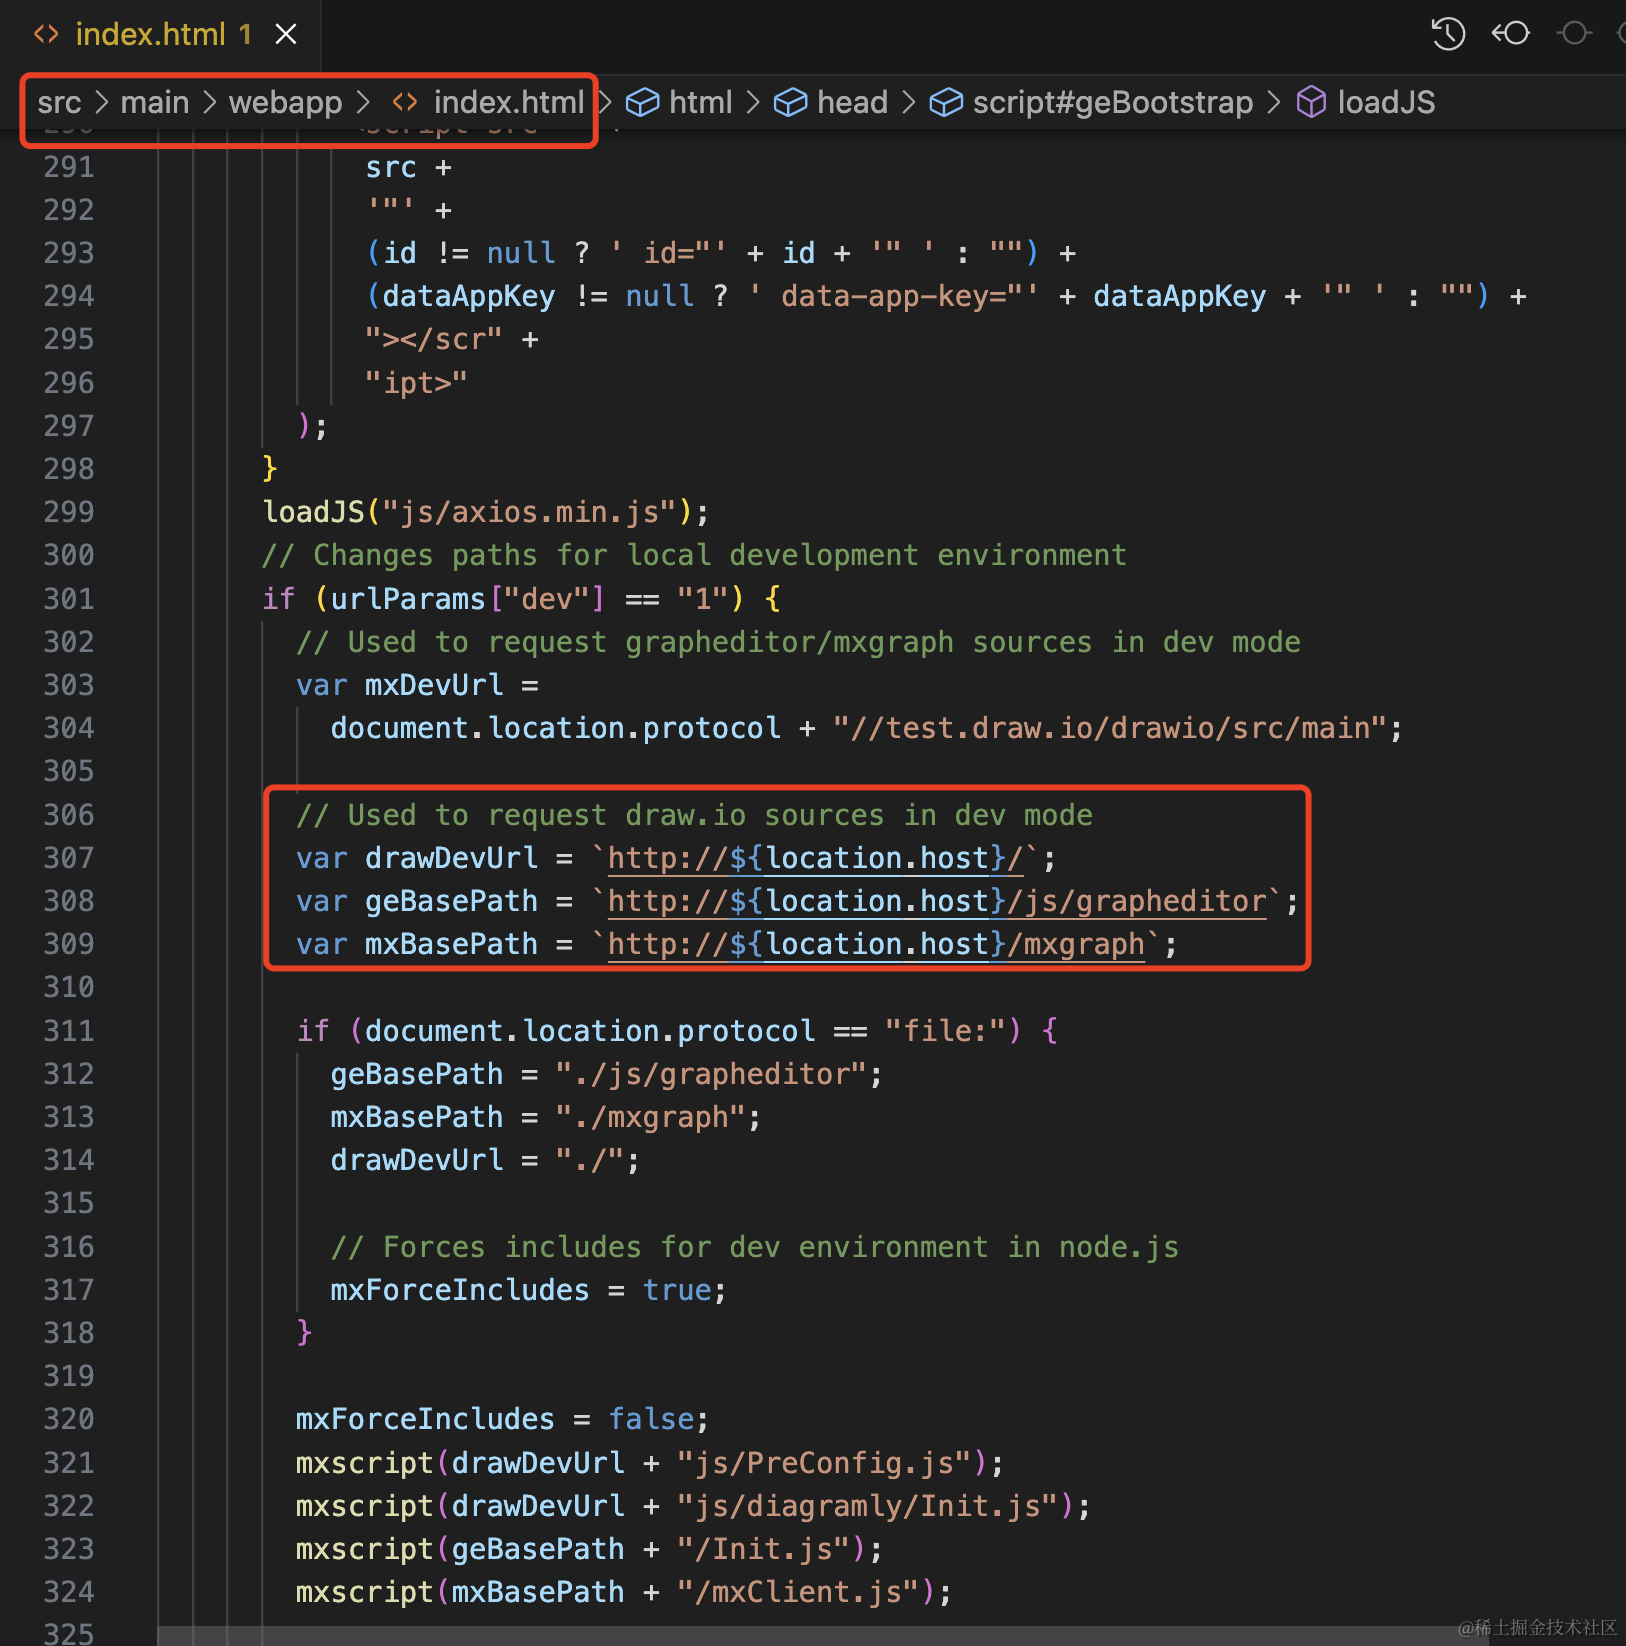This screenshot has width=1626, height=1646.
Task: Click mxscript "js/PreConfig.js" line
Action: tap(649, 1463)
